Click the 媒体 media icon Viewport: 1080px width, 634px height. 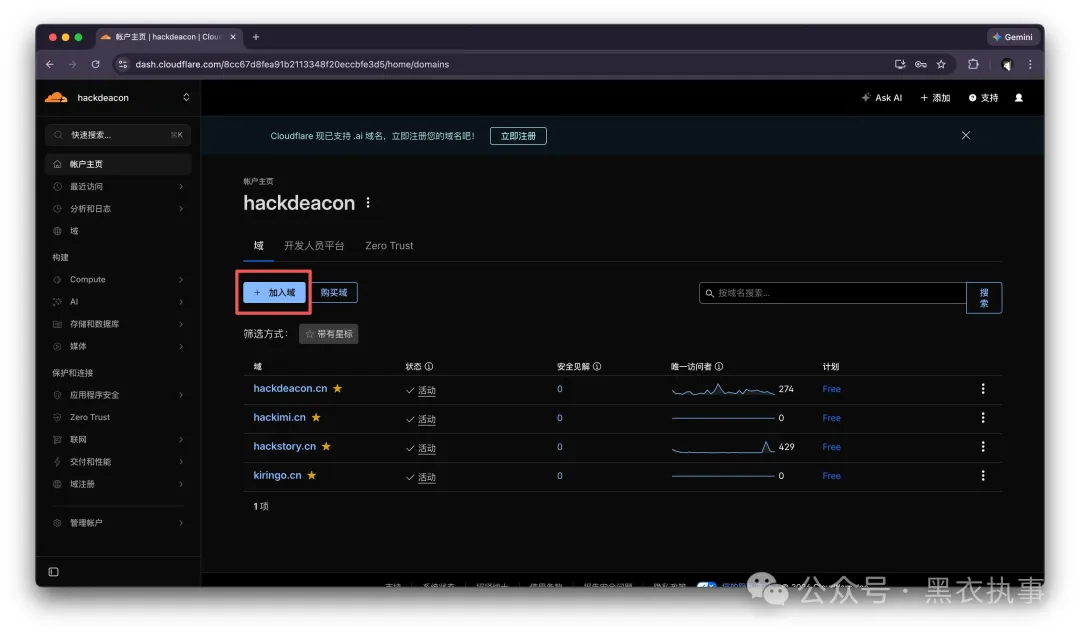point(57,346)
